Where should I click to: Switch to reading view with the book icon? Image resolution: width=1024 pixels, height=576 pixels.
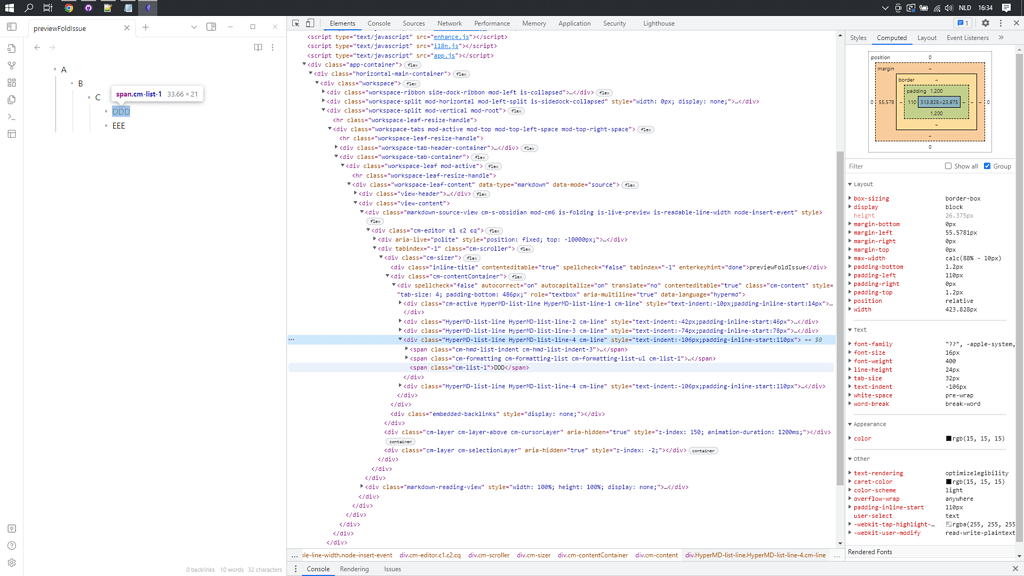(258, 47)
